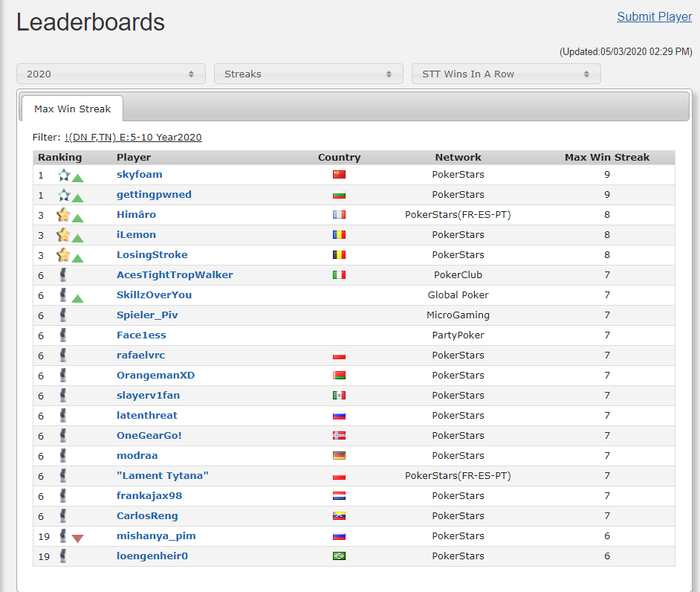
Task: Click the country flag in loengenheir0's row
Action: (x=339, y=556)
